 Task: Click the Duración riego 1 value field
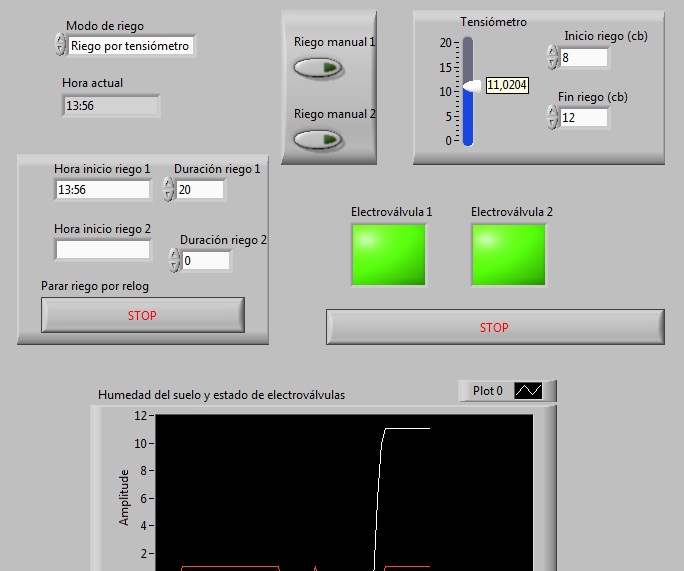(200, 190)
